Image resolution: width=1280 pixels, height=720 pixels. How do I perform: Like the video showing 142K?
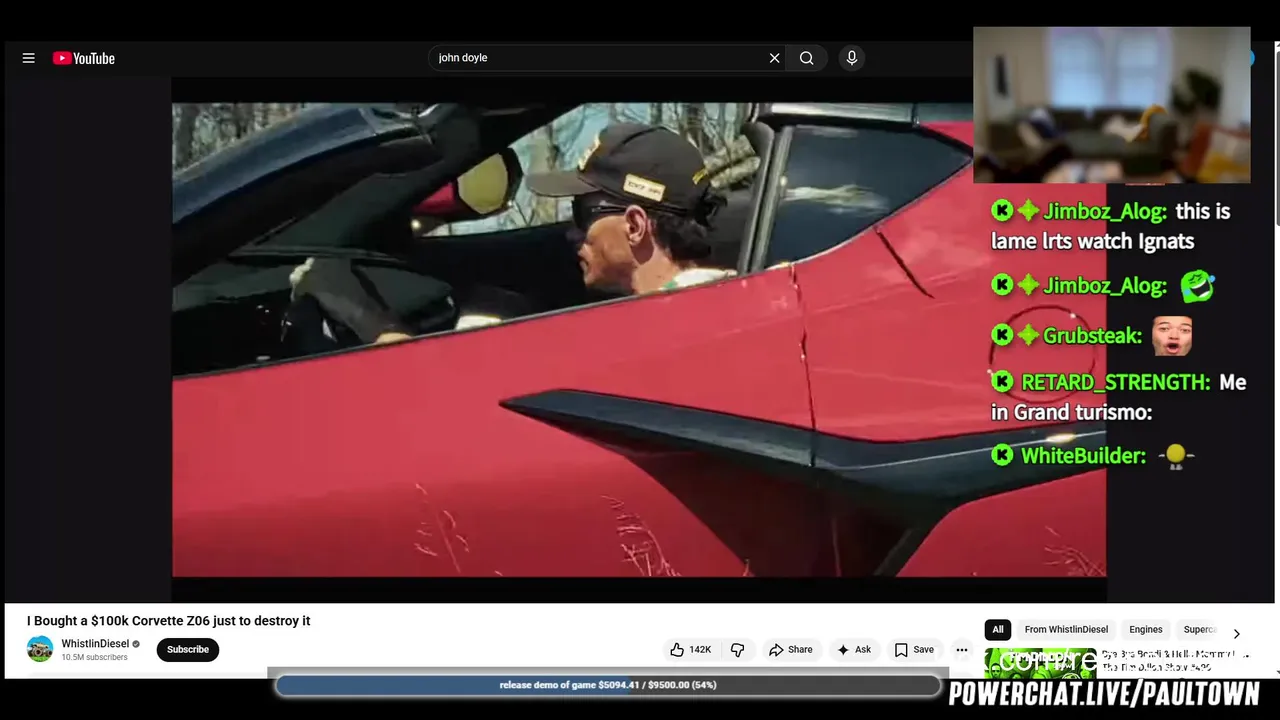[x=691, y=650]
